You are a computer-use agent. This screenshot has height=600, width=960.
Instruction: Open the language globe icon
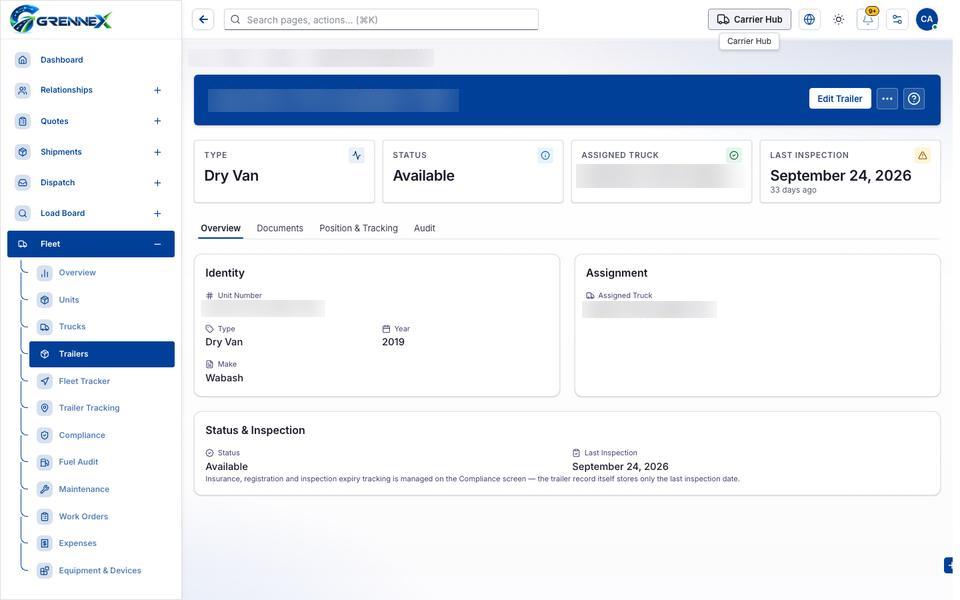[809, 20]
